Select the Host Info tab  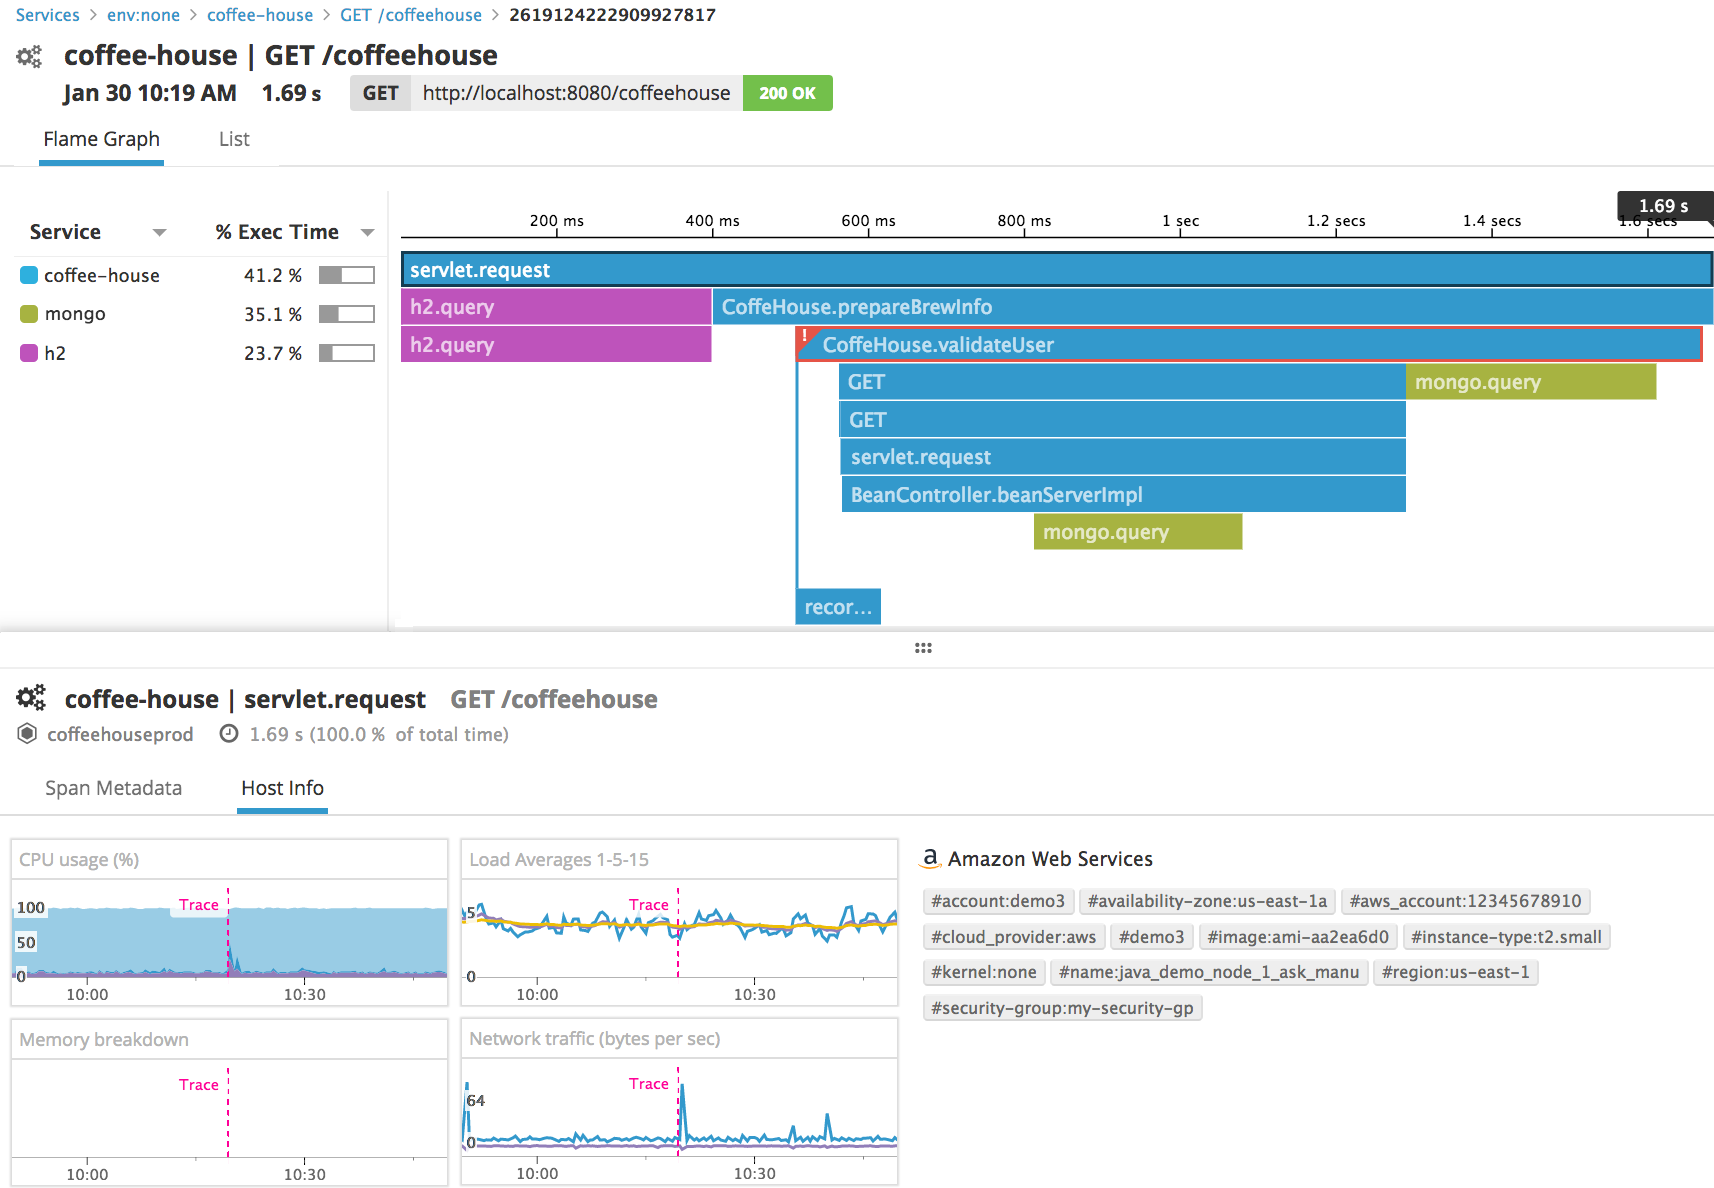tap(281, 788)
